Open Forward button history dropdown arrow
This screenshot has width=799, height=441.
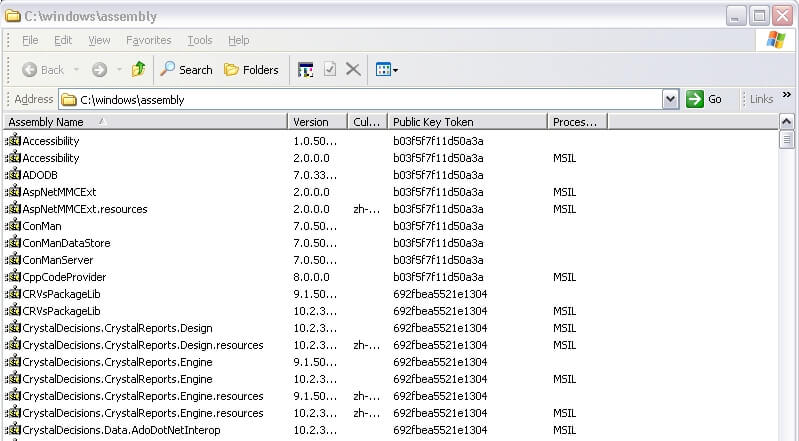pyautogui.click(x=119, y=69)
